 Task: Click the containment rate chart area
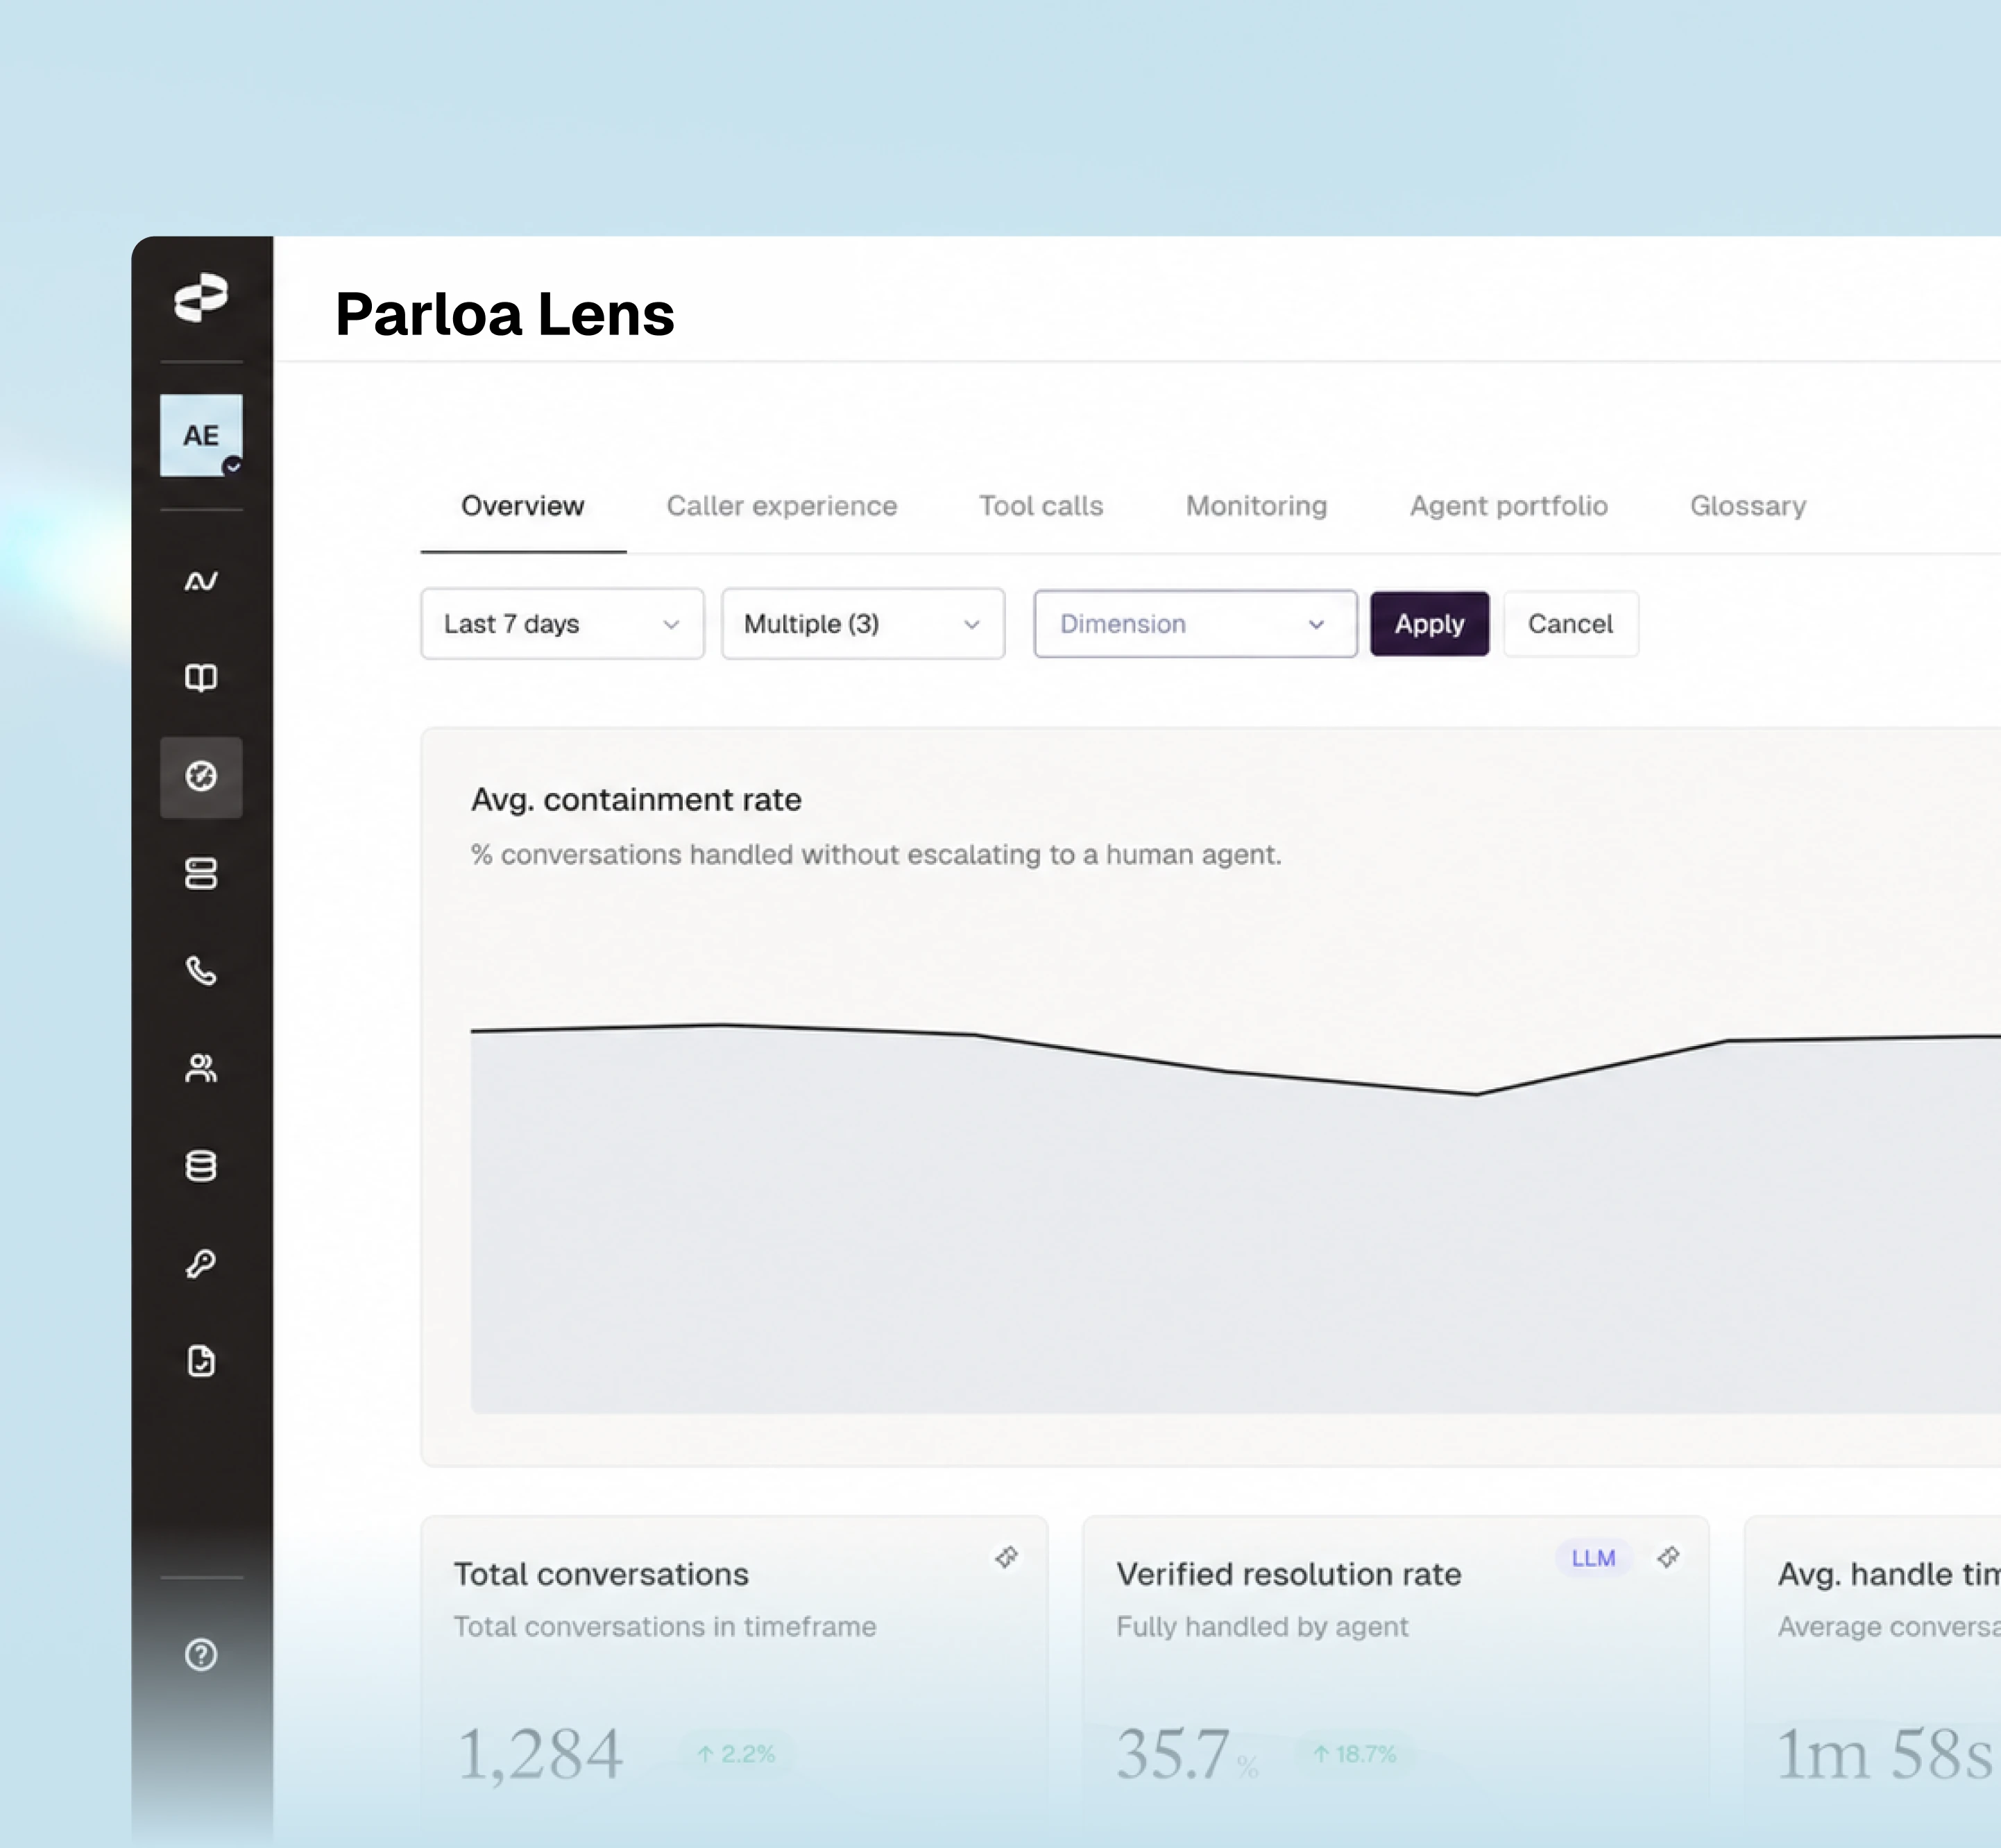[1235, 1220]
